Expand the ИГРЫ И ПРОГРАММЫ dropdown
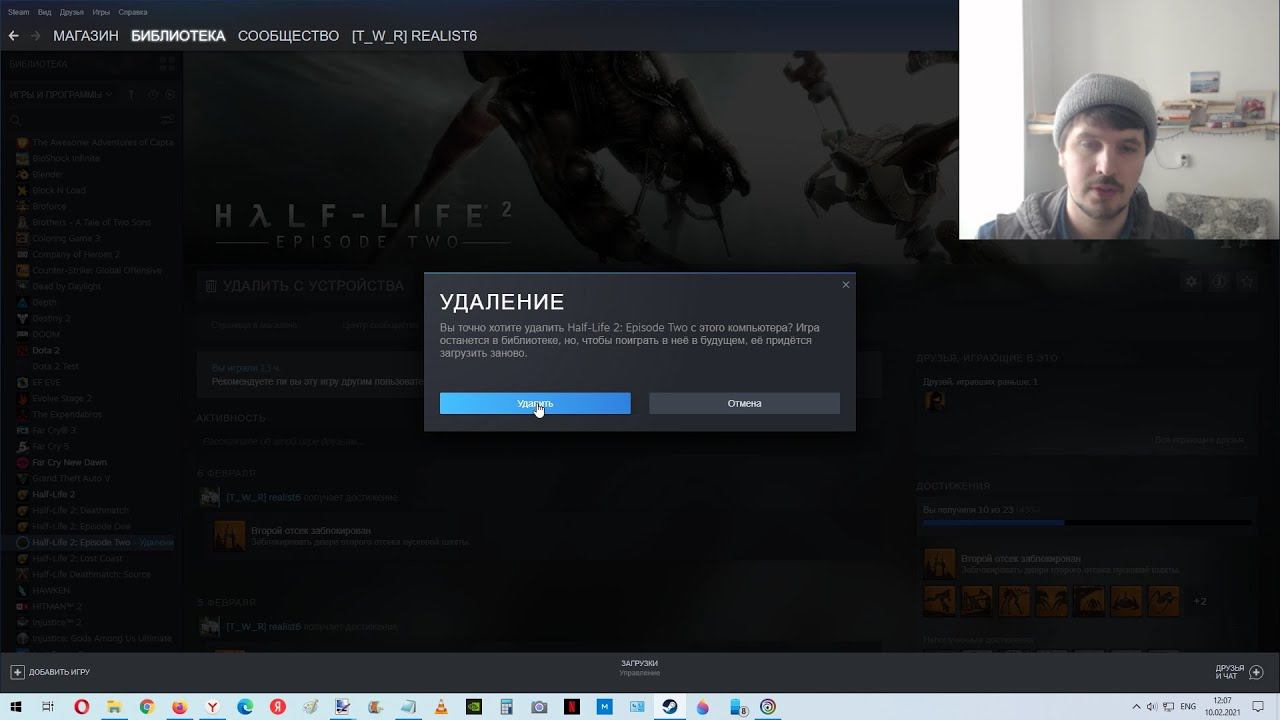The image size is (1280, 720). 60,95
